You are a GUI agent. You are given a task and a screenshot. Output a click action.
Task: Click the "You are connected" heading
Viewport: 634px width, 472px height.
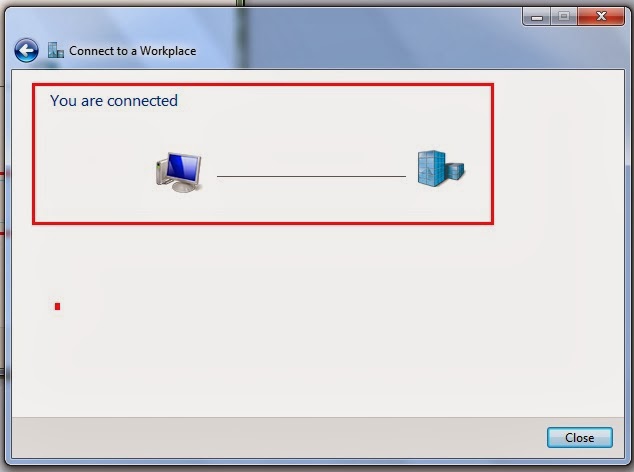tap(114, 101)
